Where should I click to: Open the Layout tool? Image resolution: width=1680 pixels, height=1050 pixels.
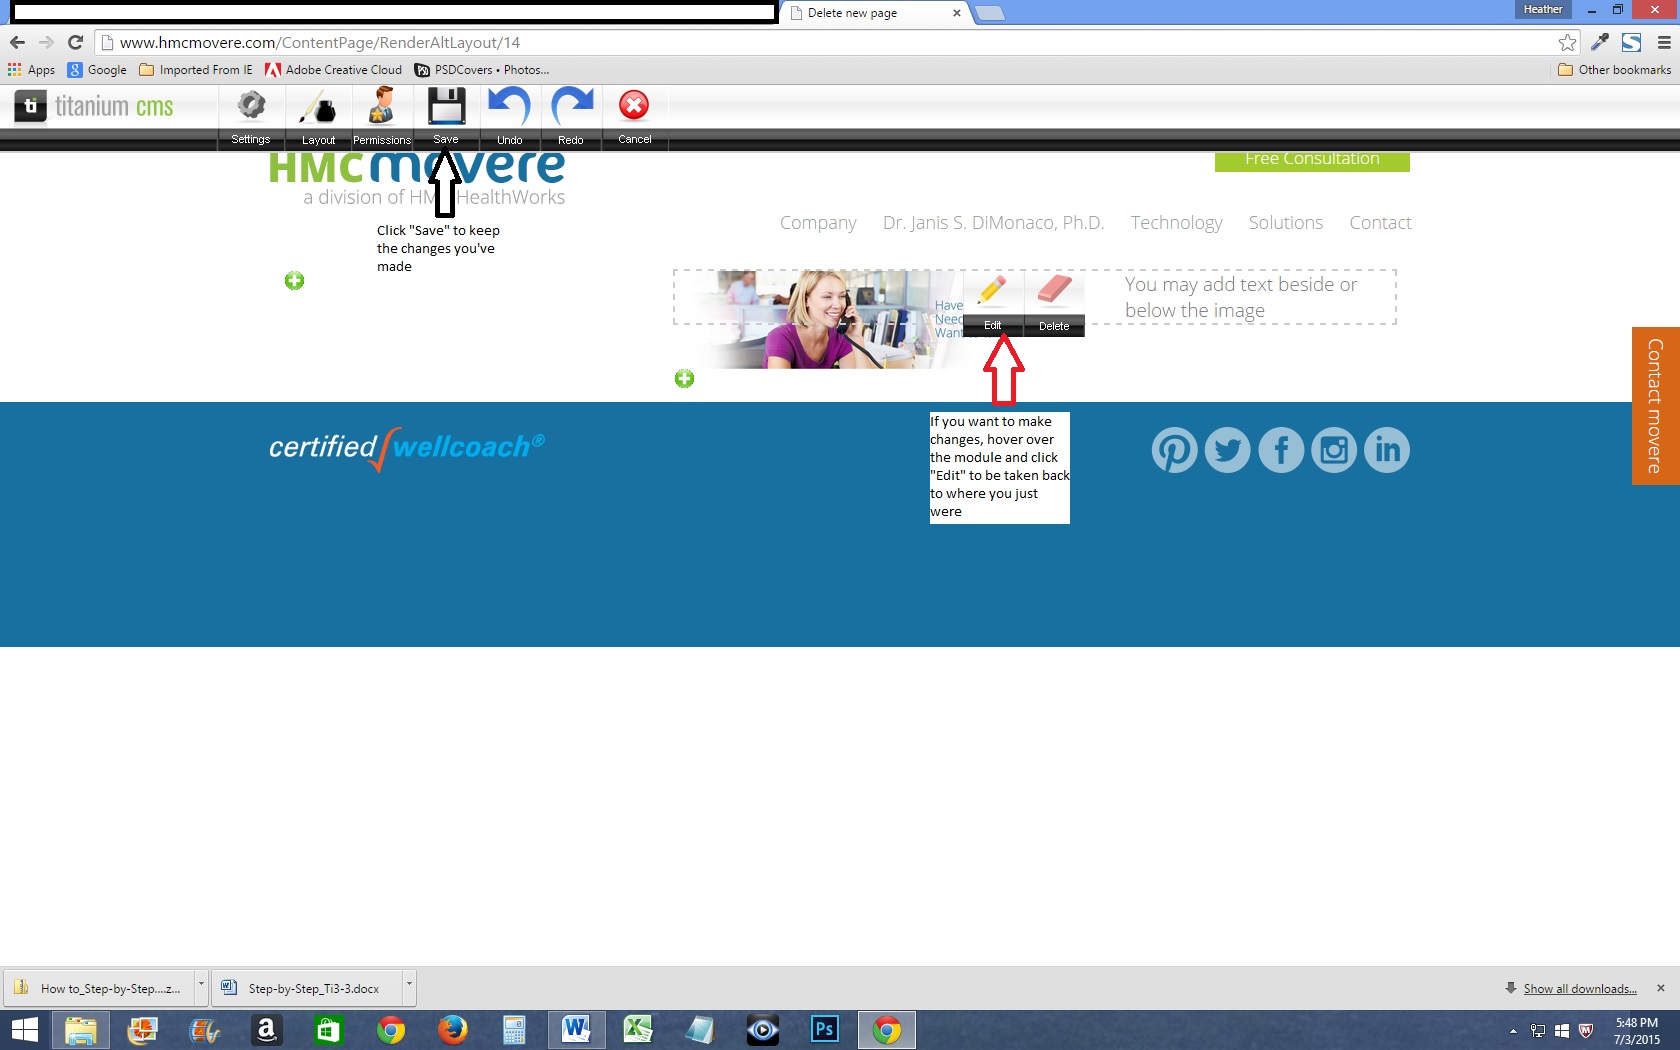(x=318, y=108)
